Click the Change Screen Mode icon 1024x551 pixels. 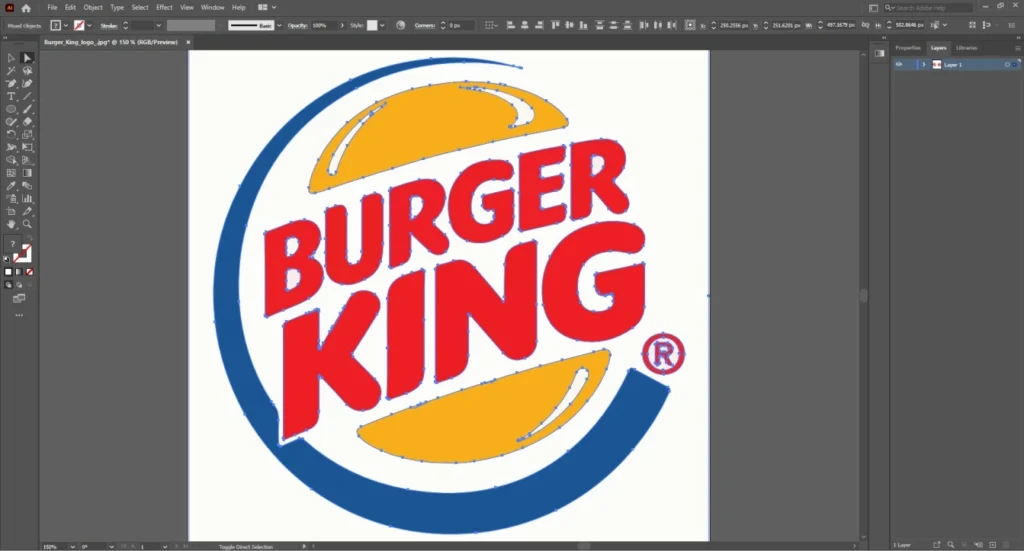(x=19, y=298)
